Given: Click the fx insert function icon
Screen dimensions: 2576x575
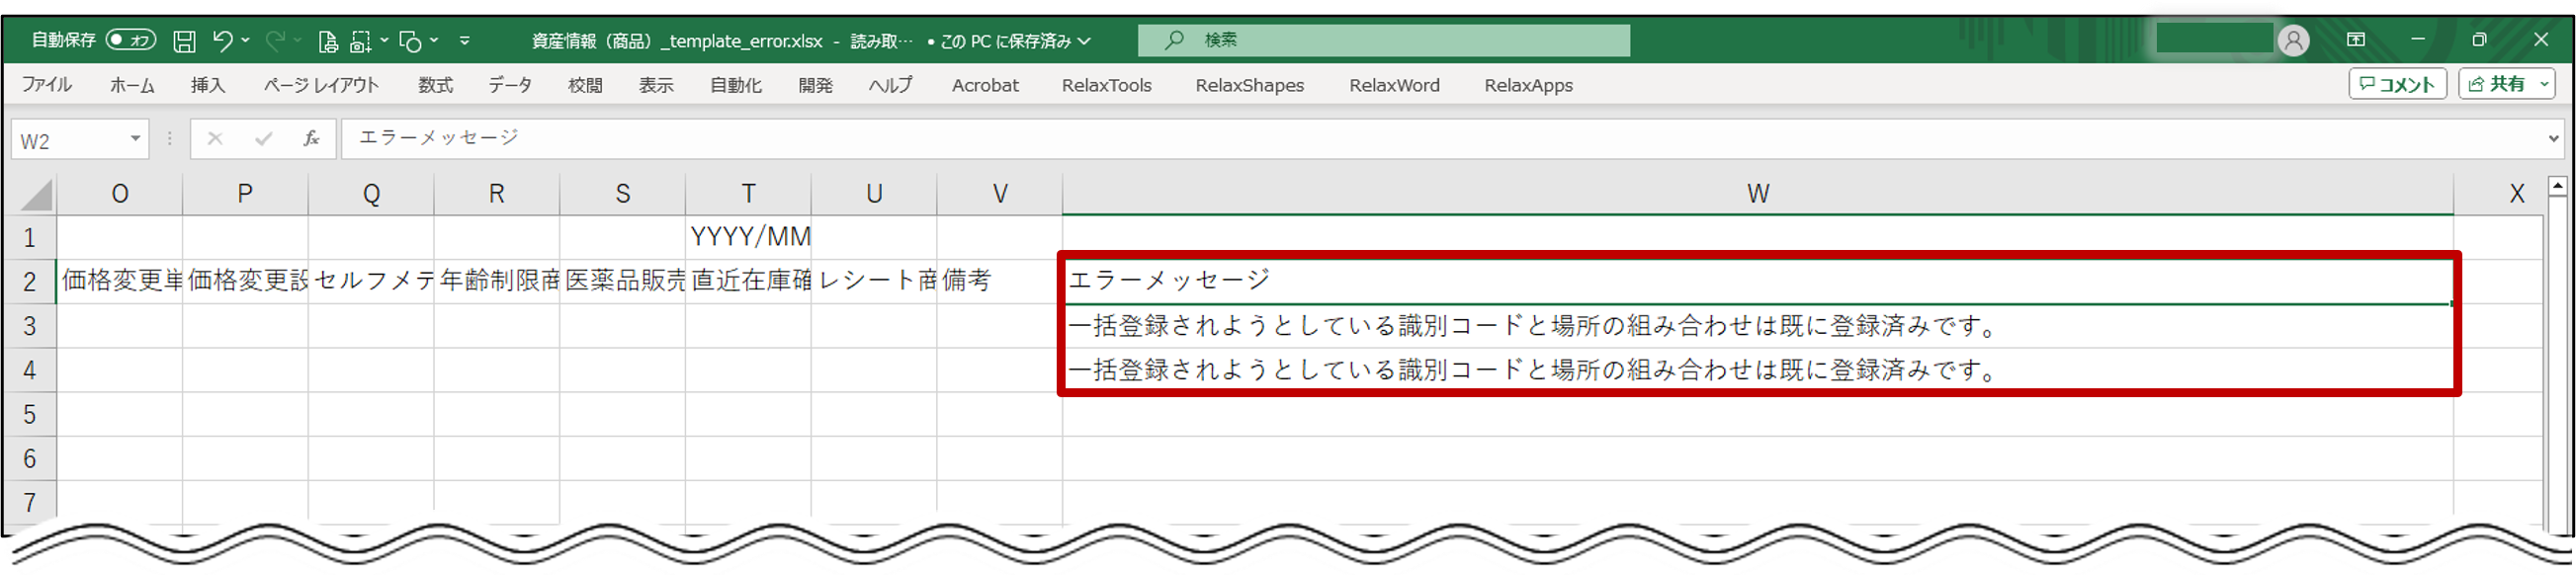Looking at the screenshot, I should click(x=311, y=139).
